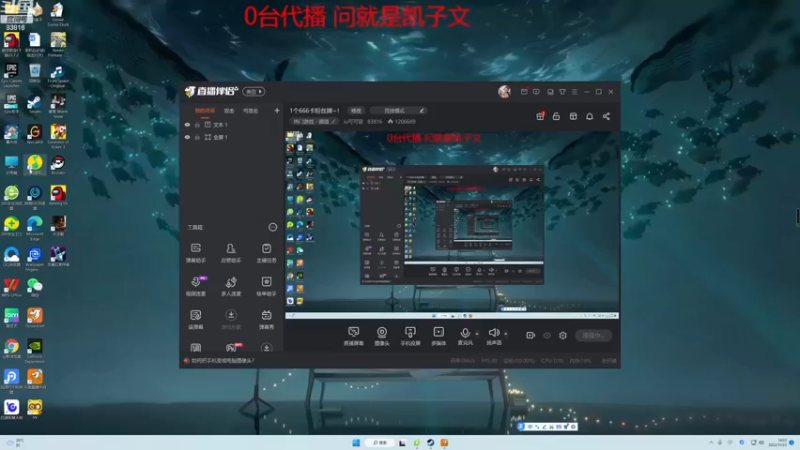The image size is (800, 450).
Task: Start 视频连麦 from the toolbox
Action: click(x=195, y=286)
